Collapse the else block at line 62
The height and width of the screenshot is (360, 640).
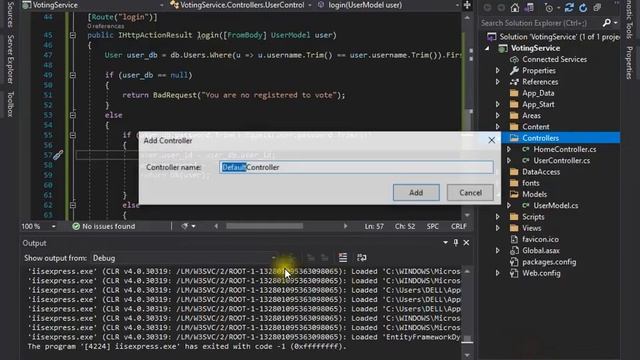click(x=73, y=205)
